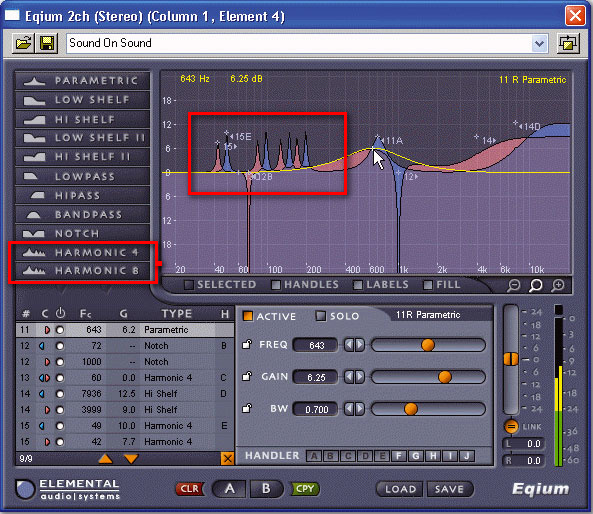
Task: Toggle the Handles display checkbox
Action: click(276, 285)
